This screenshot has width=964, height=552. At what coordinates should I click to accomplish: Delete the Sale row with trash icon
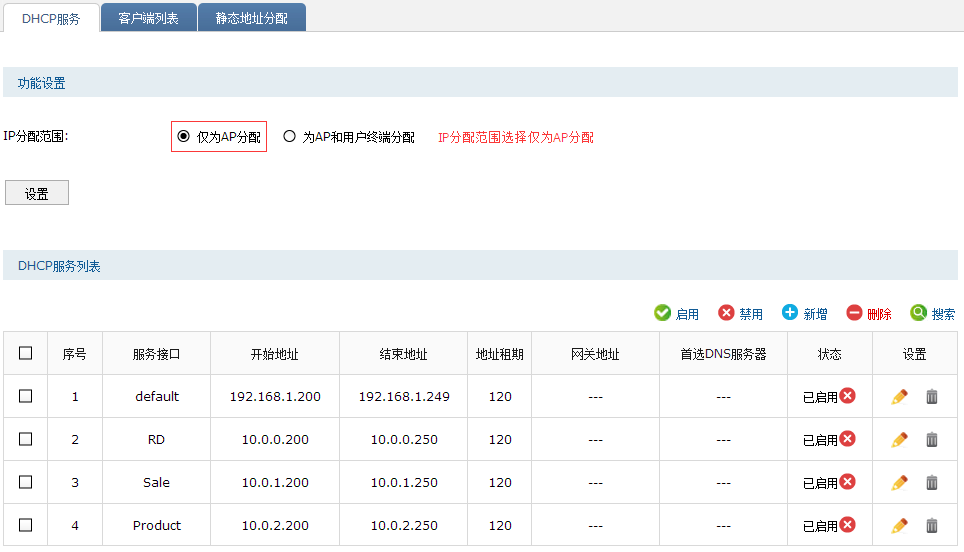point(932,483)
